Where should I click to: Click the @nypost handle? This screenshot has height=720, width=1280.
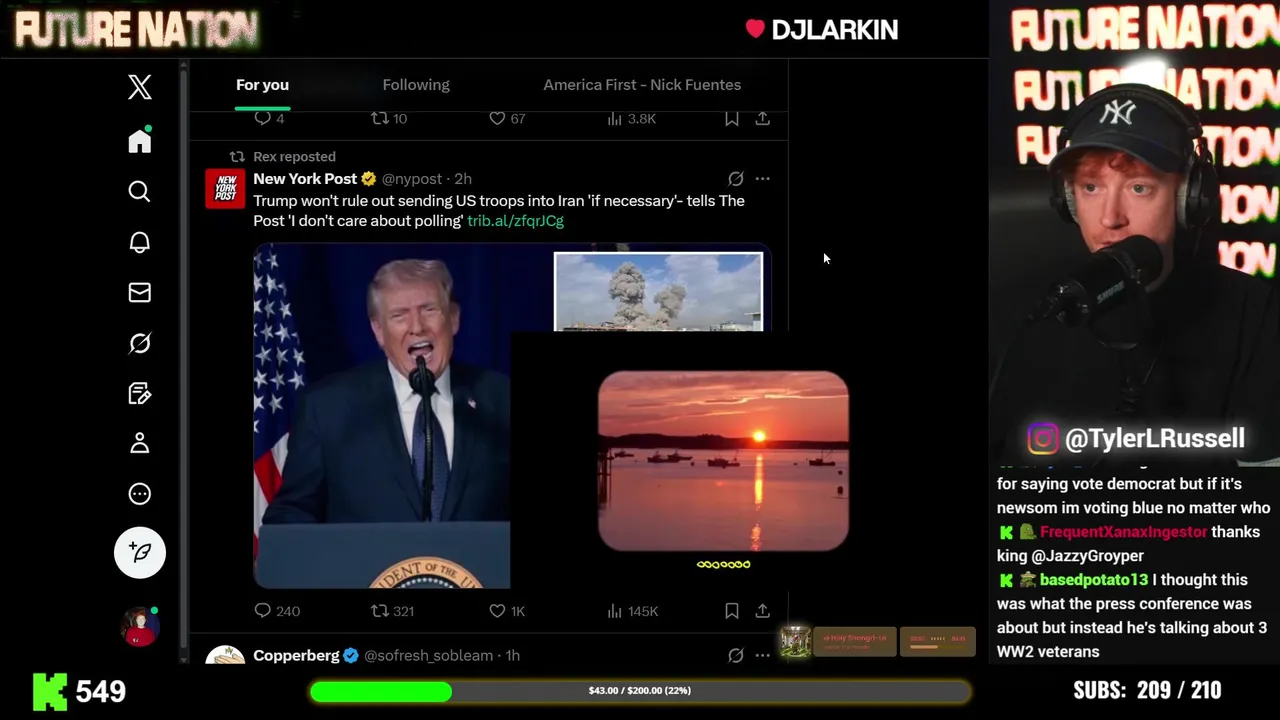(411, 179)
